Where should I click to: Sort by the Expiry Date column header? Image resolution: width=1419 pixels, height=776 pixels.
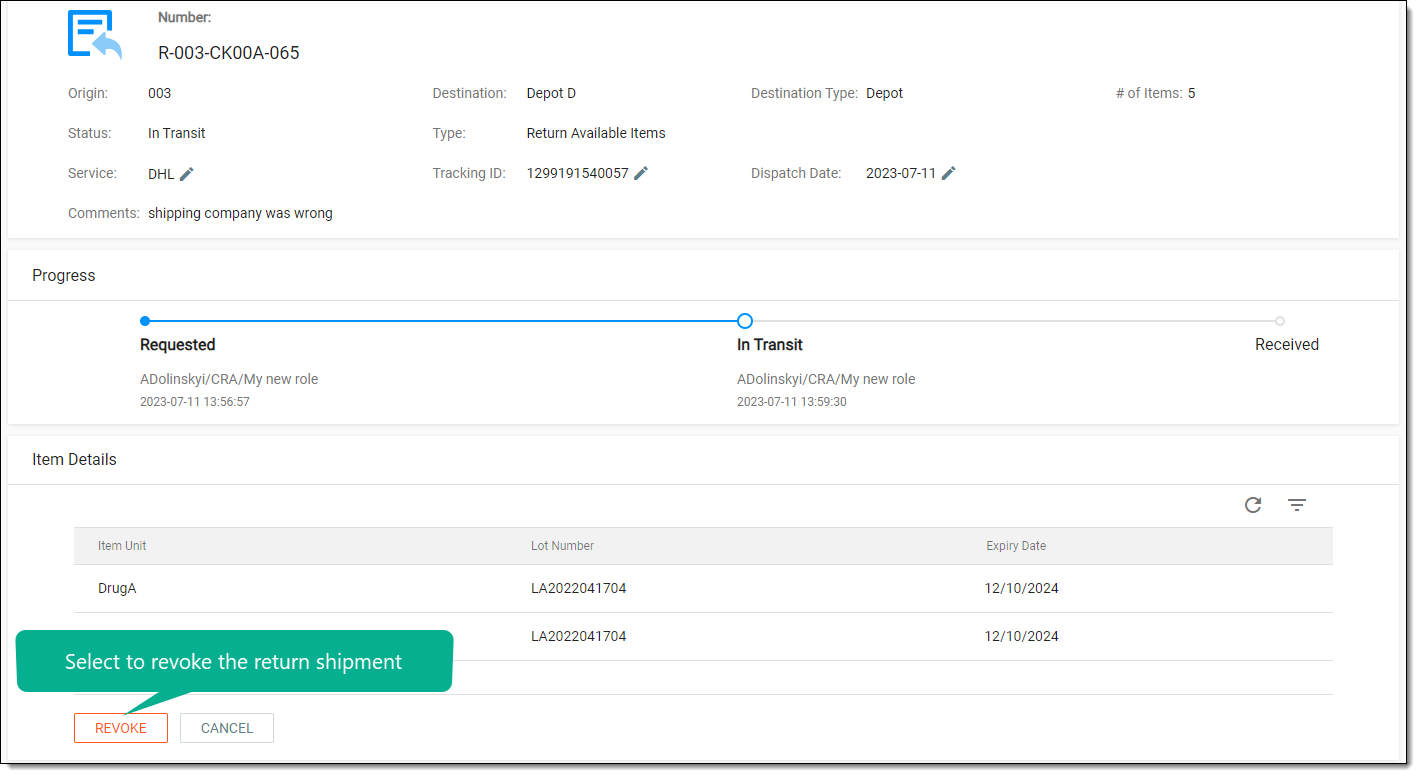point(1016,546)
